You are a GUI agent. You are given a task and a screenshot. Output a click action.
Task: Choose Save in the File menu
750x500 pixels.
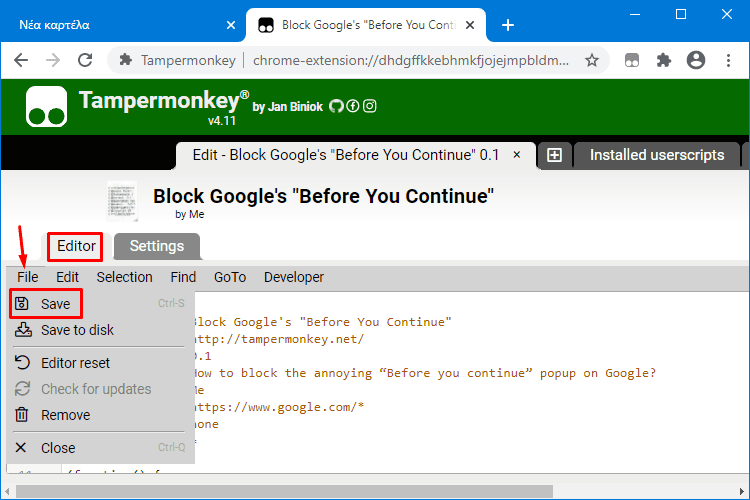pos(100,303)
